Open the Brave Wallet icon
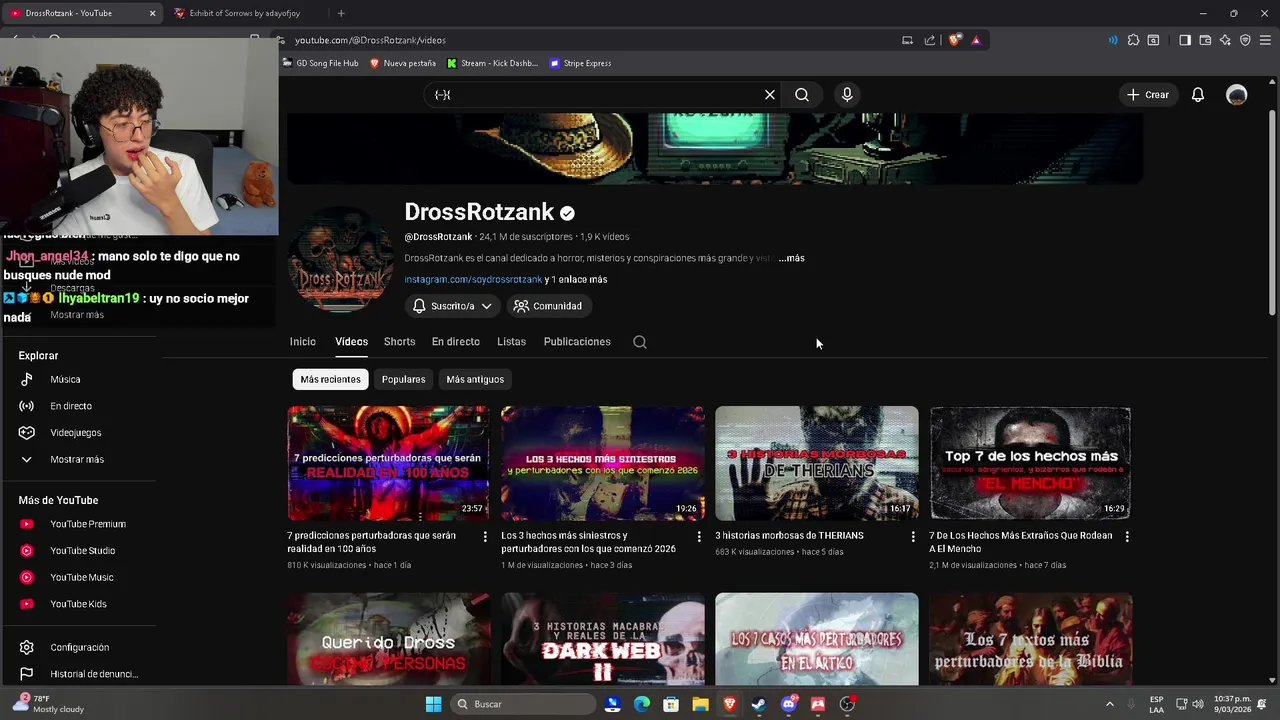Image resolution: width=1280 pixels, height=720 pixels. pos(1205,40)
